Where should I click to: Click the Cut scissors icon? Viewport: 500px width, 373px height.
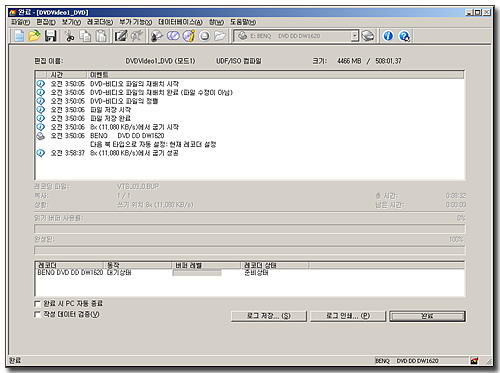pos(69,36)
